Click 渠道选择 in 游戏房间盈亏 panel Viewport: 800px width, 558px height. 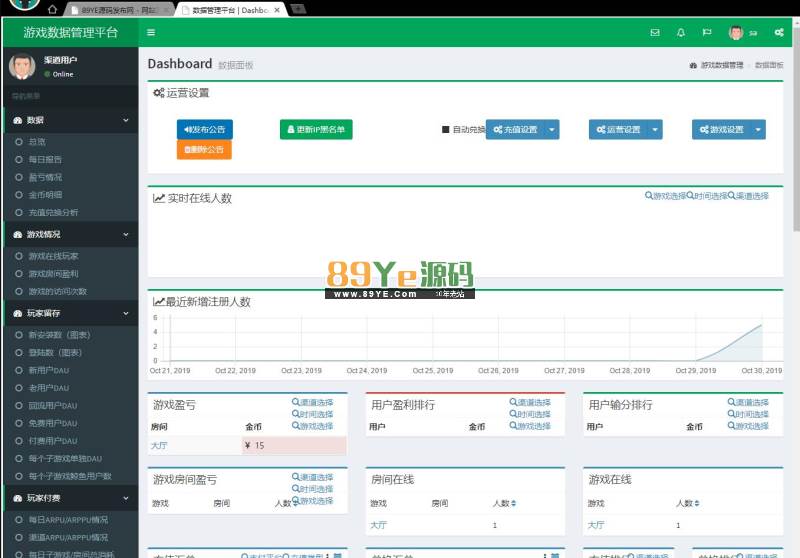[312, 477]
